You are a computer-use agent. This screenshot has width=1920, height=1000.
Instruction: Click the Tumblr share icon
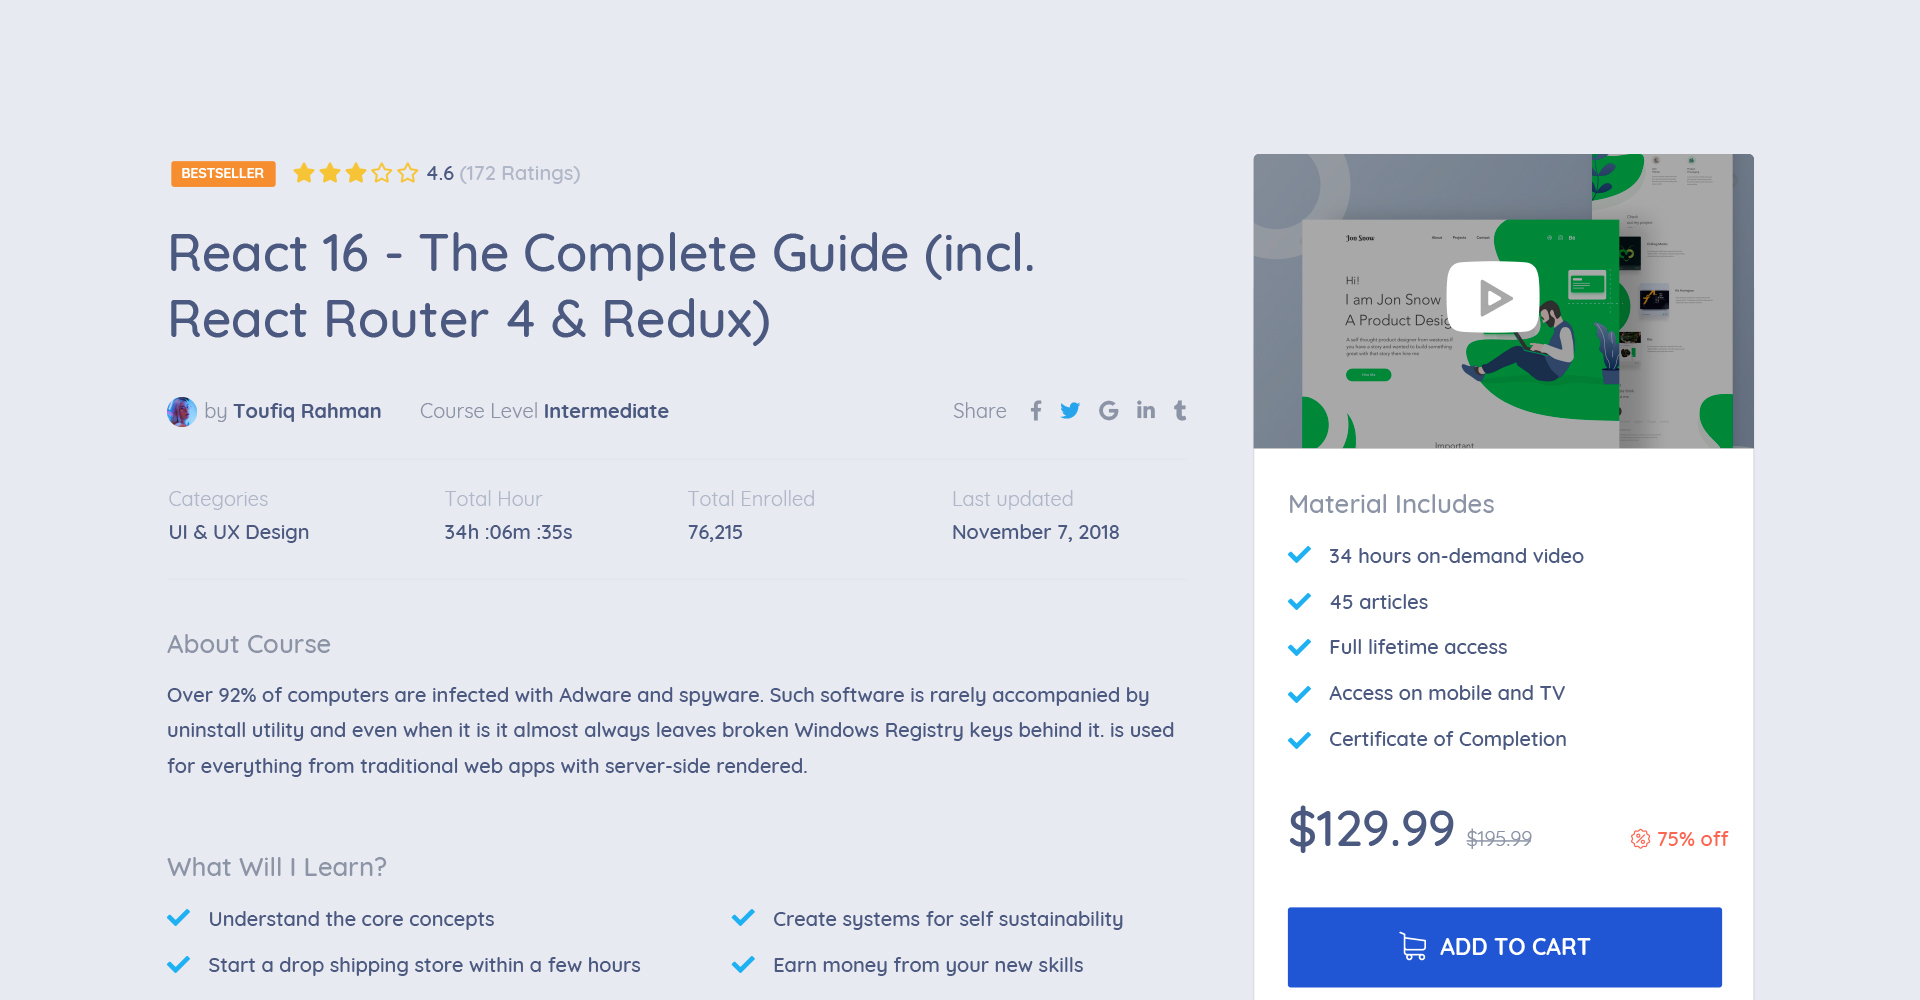tap(1180, 410)
